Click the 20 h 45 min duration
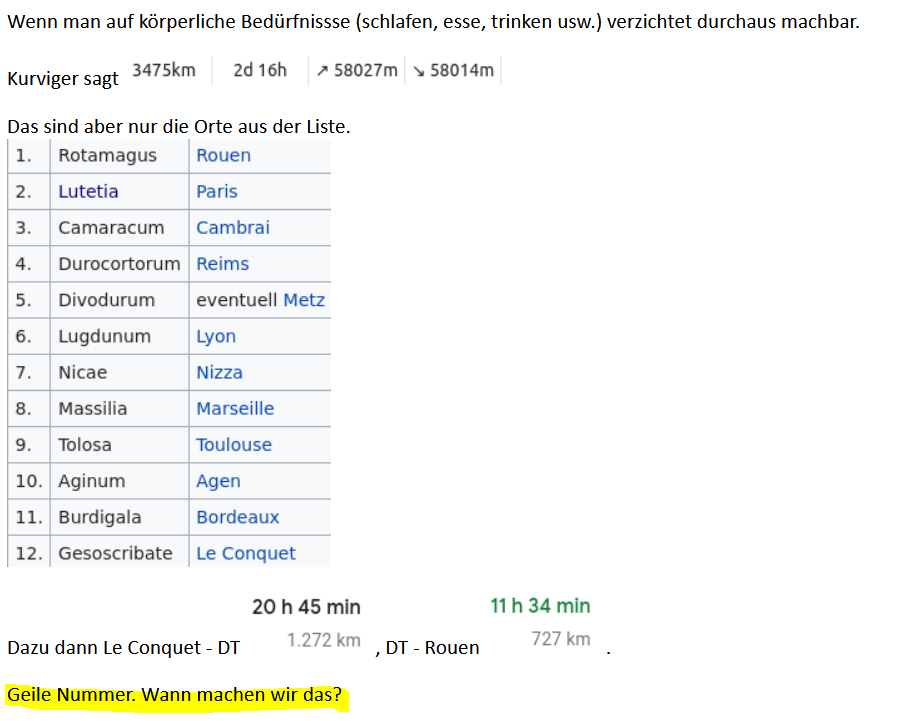Image resolution: width=907 pixels, height=721 pixels. click(306, 607)
